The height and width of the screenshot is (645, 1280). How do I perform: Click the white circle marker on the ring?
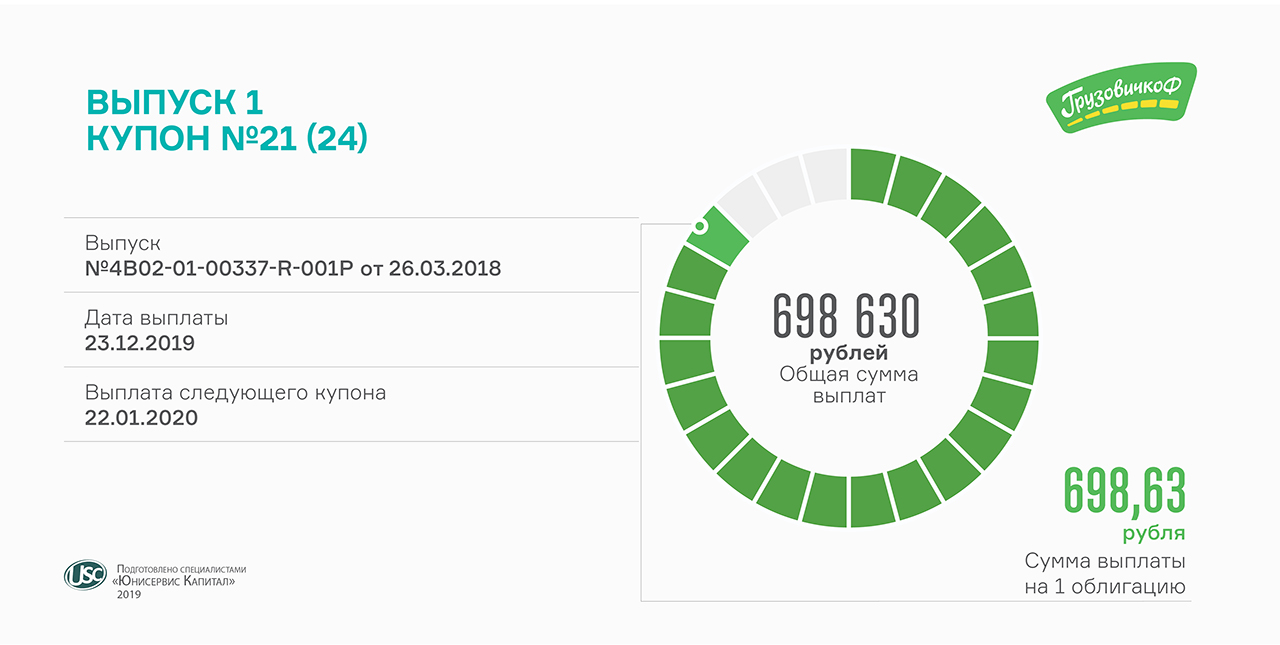[x=700, y=226]
